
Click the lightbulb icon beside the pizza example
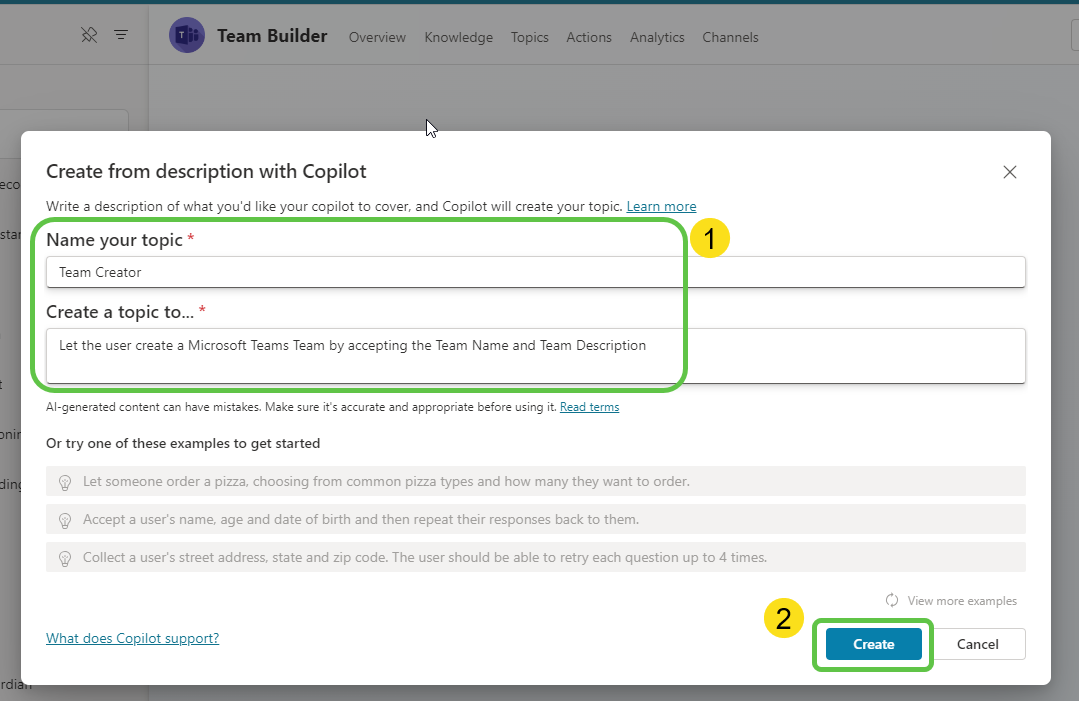tap(65, 481)
